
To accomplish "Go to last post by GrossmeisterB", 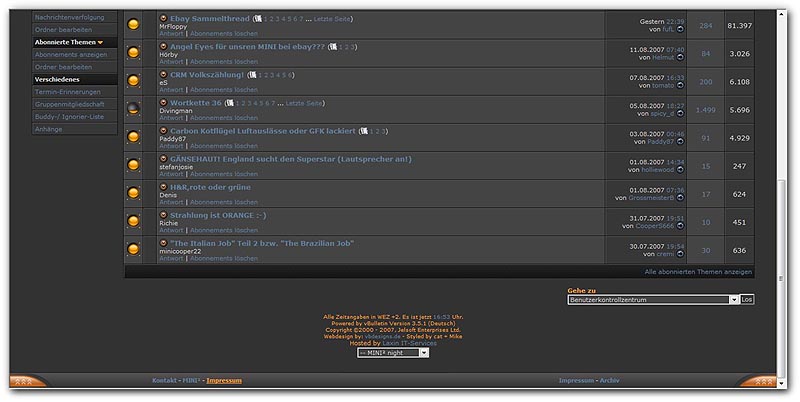I will (680, 197).
